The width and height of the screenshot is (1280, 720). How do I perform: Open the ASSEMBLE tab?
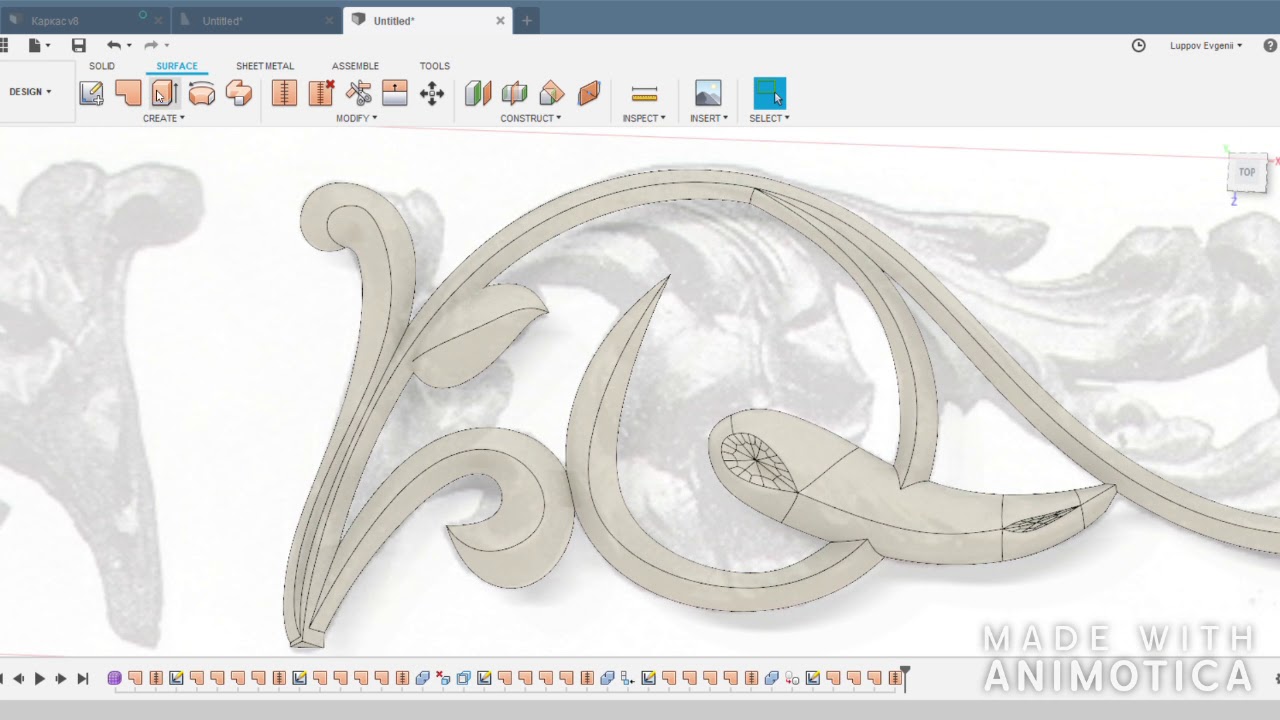point(355,66)
